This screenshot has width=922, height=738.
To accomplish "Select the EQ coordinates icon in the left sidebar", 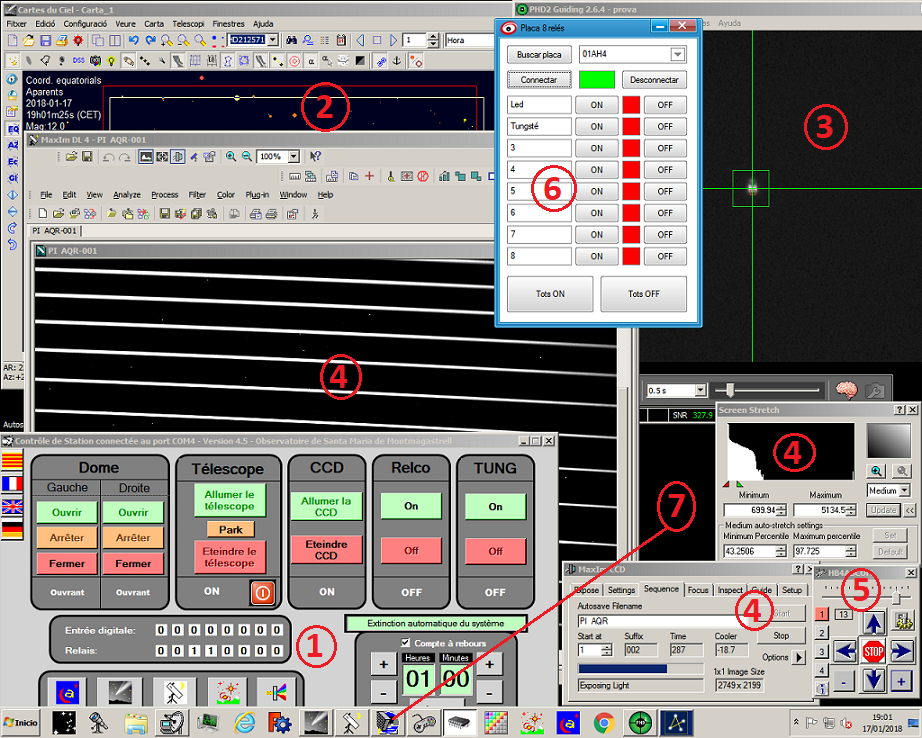I will coord(12,129).
